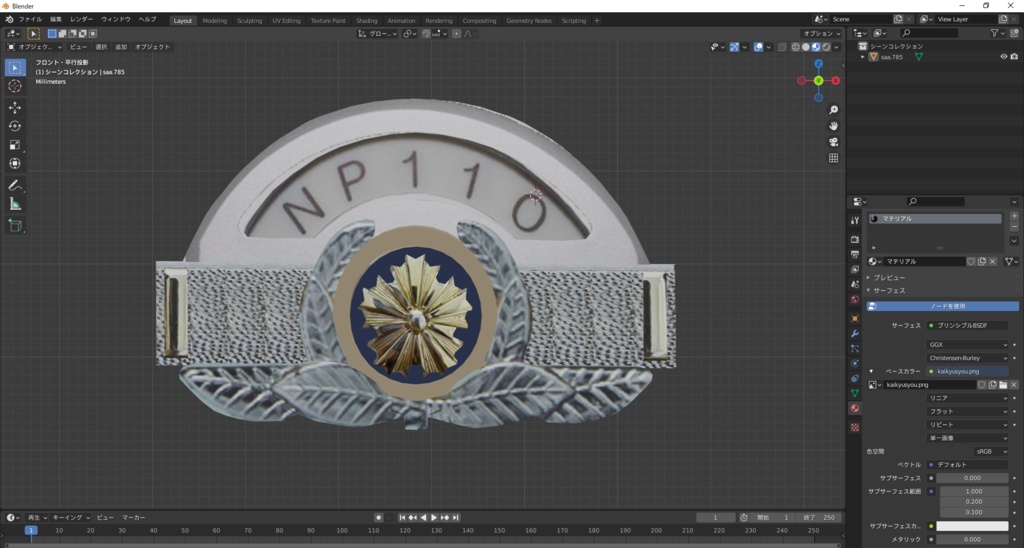1024x548 pixels.
Task: Open the Output properties tab
Action: click(x=855, y=255)
